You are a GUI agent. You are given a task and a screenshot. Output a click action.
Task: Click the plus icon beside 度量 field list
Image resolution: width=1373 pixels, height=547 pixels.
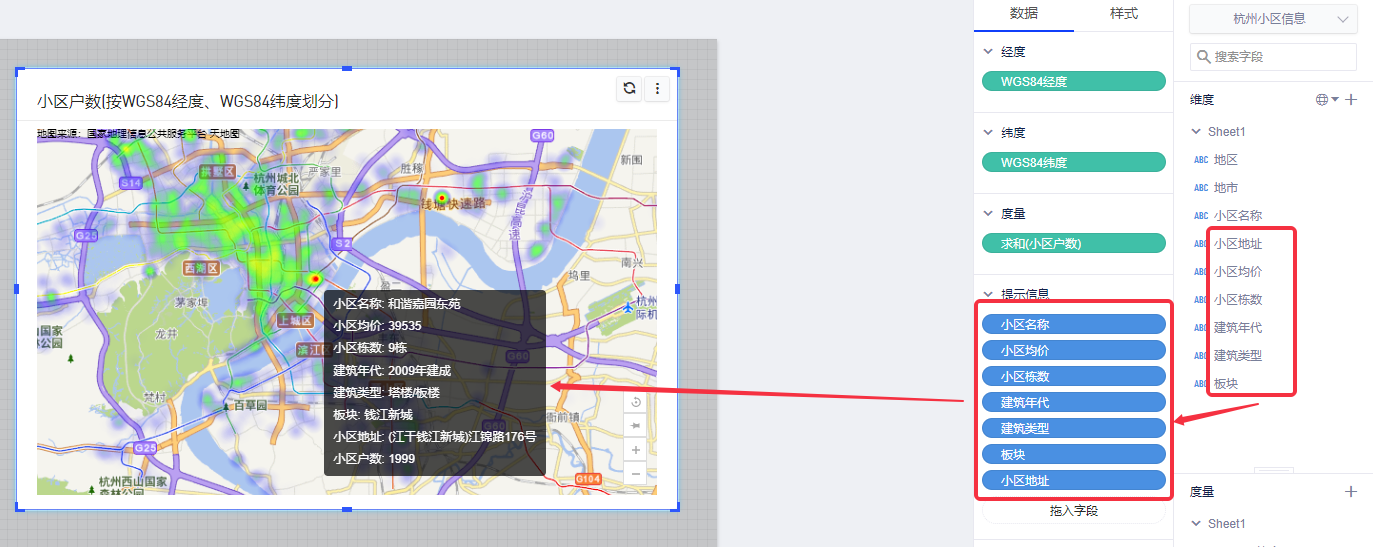pos(1351,492)
